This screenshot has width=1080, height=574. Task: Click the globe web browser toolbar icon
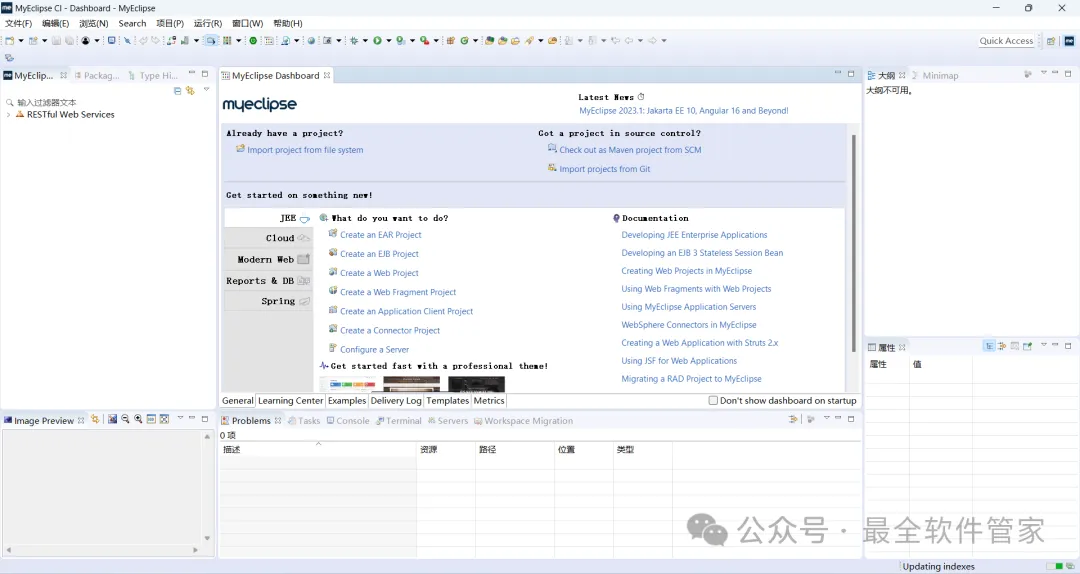click(311, 41)
